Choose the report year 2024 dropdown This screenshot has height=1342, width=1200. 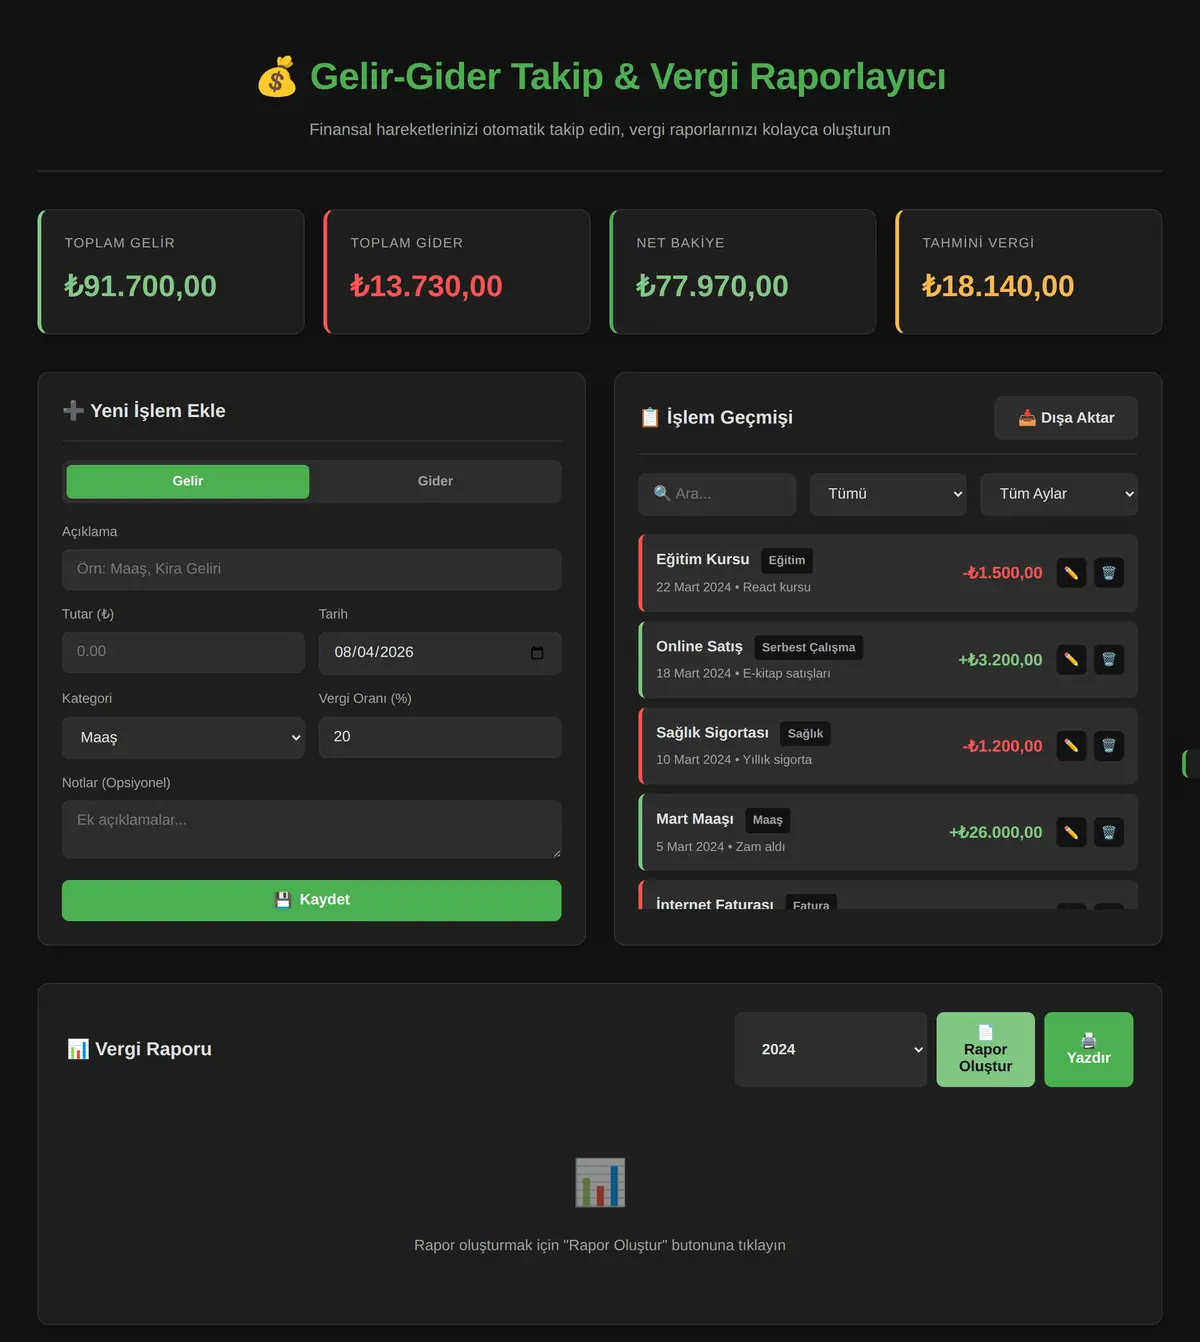(831, 1049)
